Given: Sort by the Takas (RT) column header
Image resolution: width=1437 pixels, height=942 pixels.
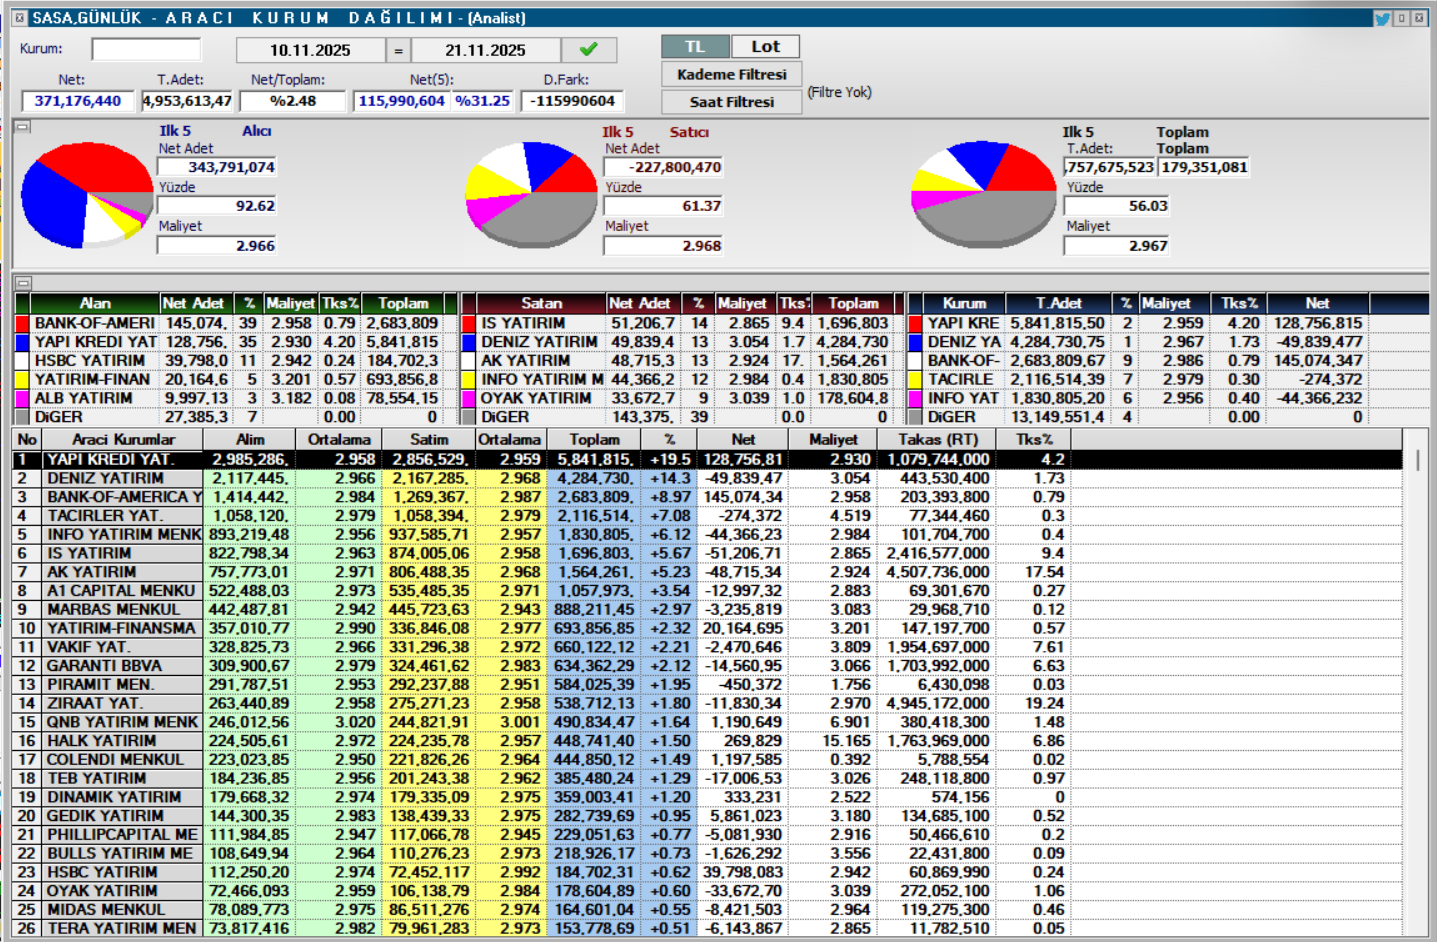Looking at the screenshot, I should (937, 439).
